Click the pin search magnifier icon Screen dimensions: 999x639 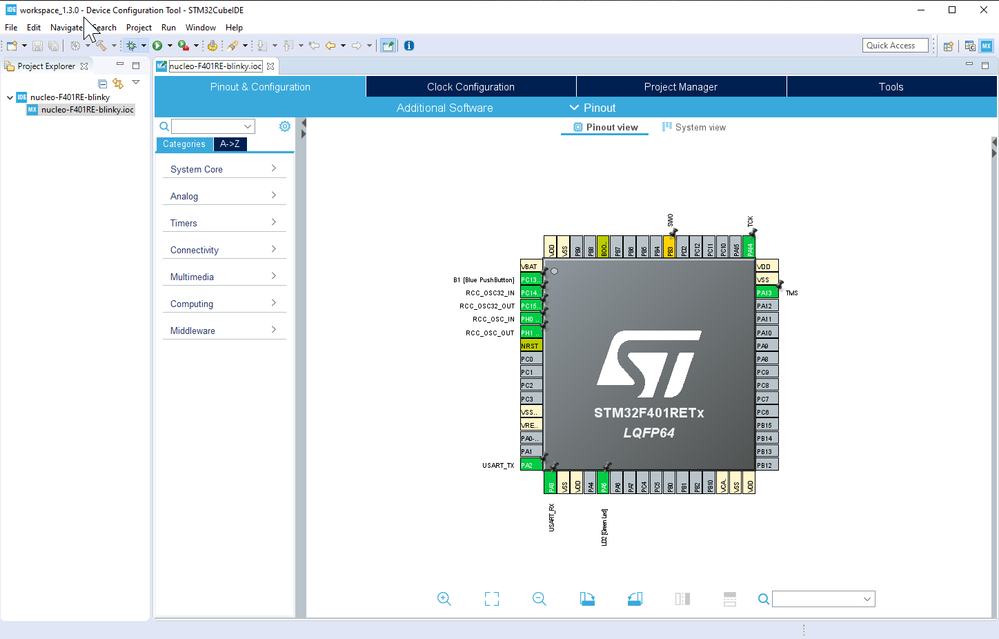coord(763,599)
